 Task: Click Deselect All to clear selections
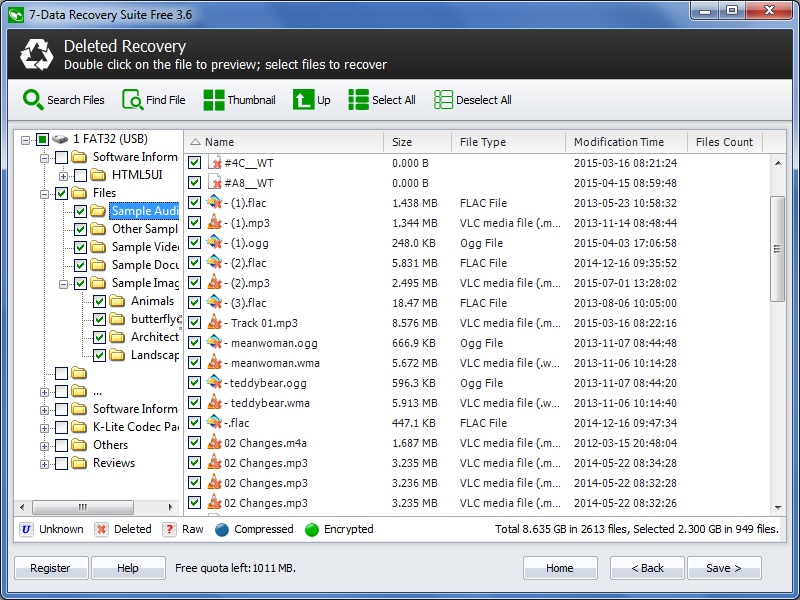coord(472,100)
